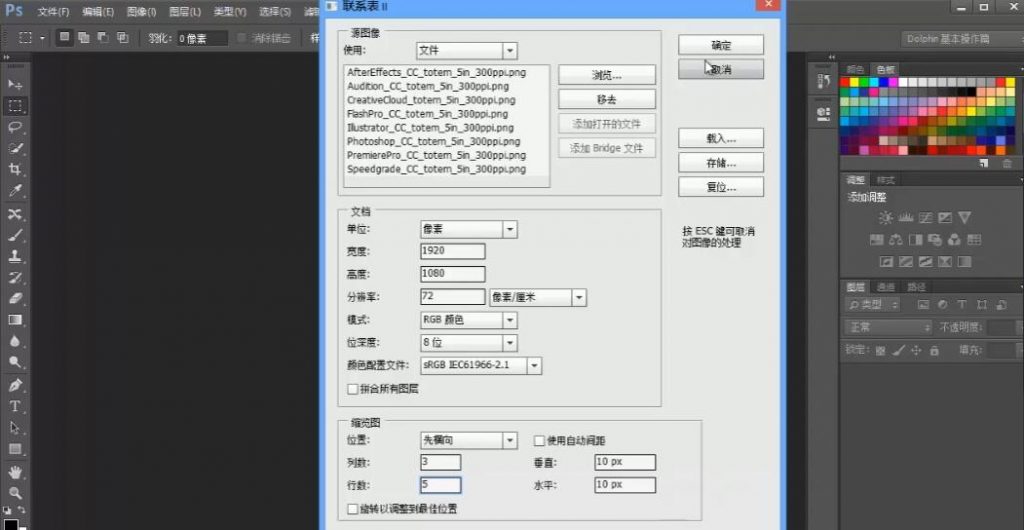Click the 存储... button

click(721, 163)
